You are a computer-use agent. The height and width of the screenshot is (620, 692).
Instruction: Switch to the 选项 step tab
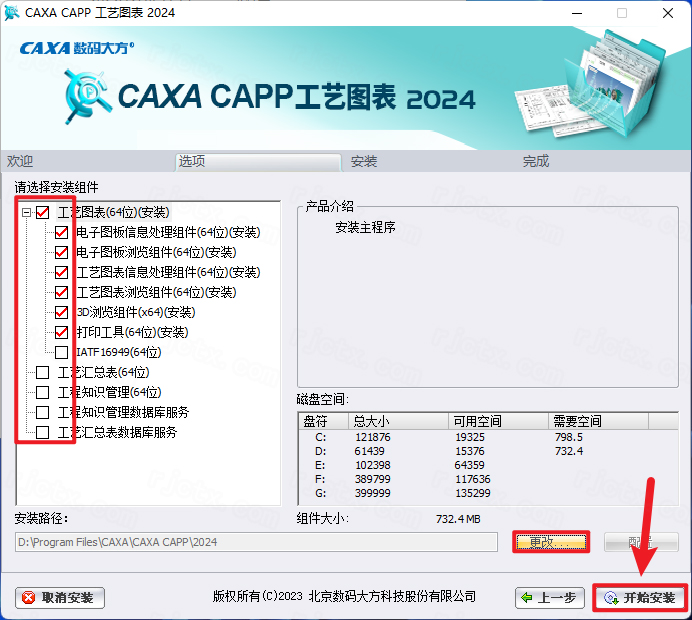(x=192, y=161)
